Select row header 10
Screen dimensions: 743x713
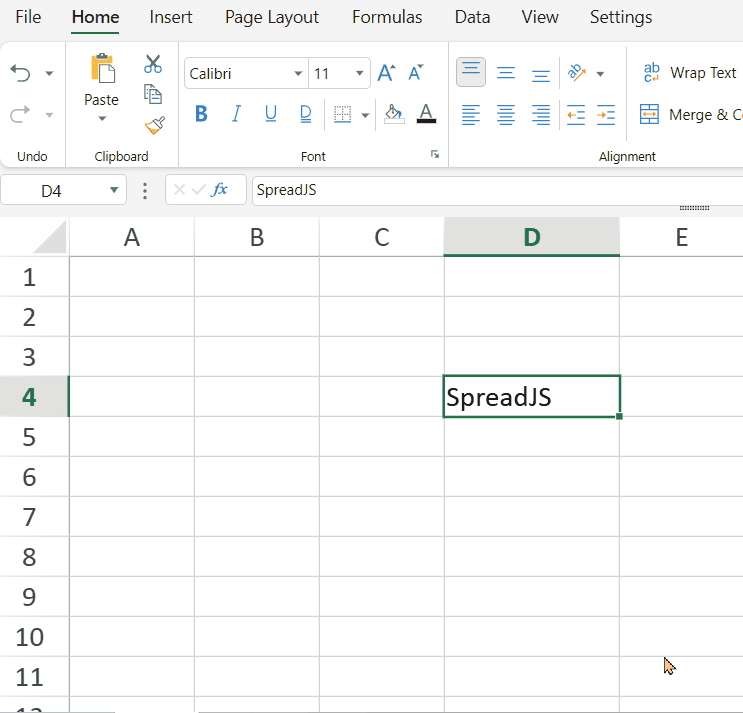tap(34, 636)
